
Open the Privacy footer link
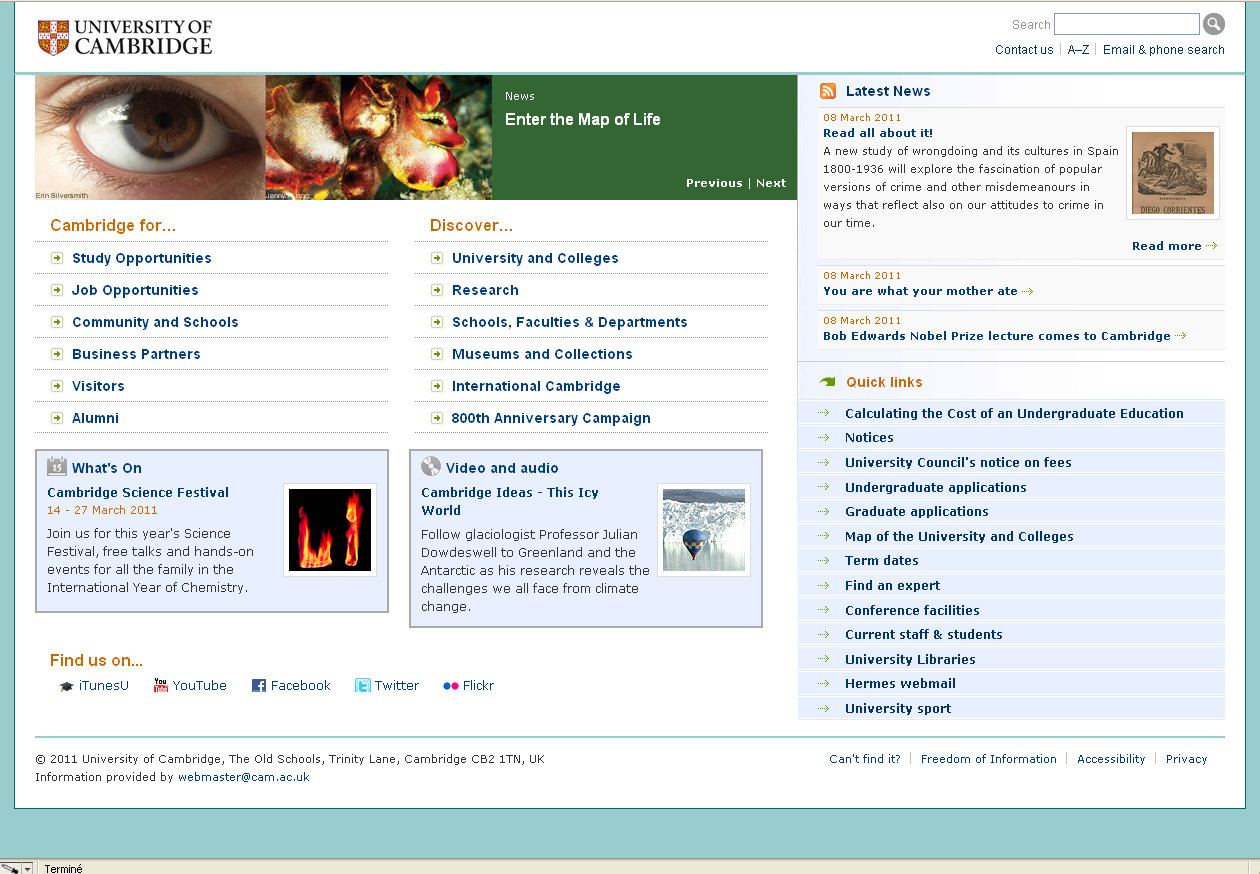pyautogui.click(x=1187, y=759)
